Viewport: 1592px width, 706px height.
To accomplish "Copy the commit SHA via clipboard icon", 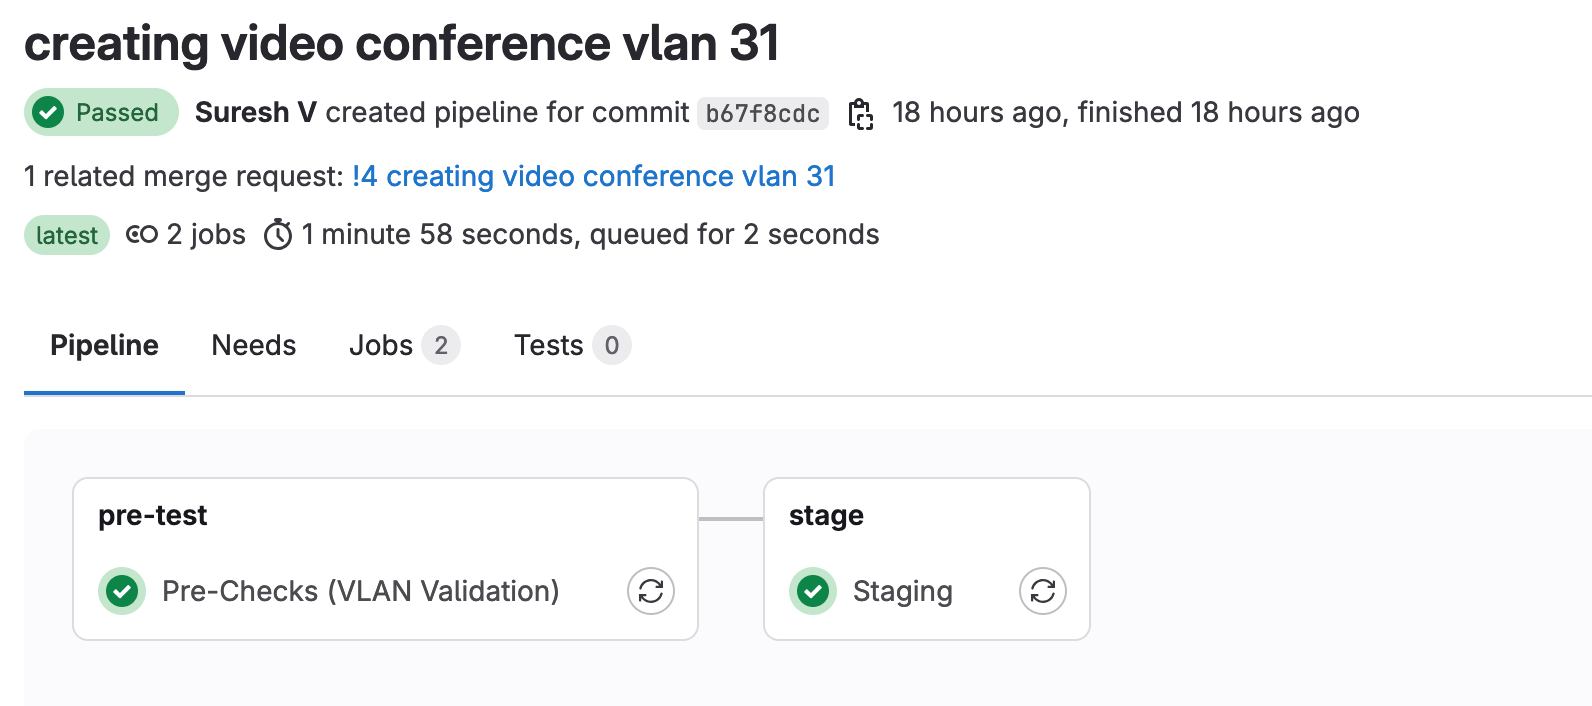I will (860, 114).
